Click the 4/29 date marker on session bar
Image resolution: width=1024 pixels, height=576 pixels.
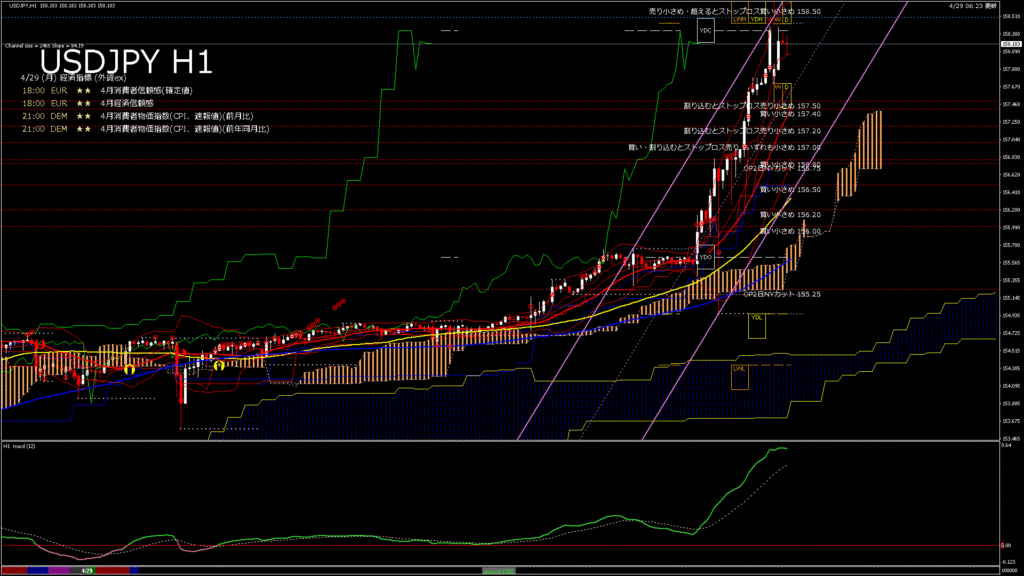[87, 571]
